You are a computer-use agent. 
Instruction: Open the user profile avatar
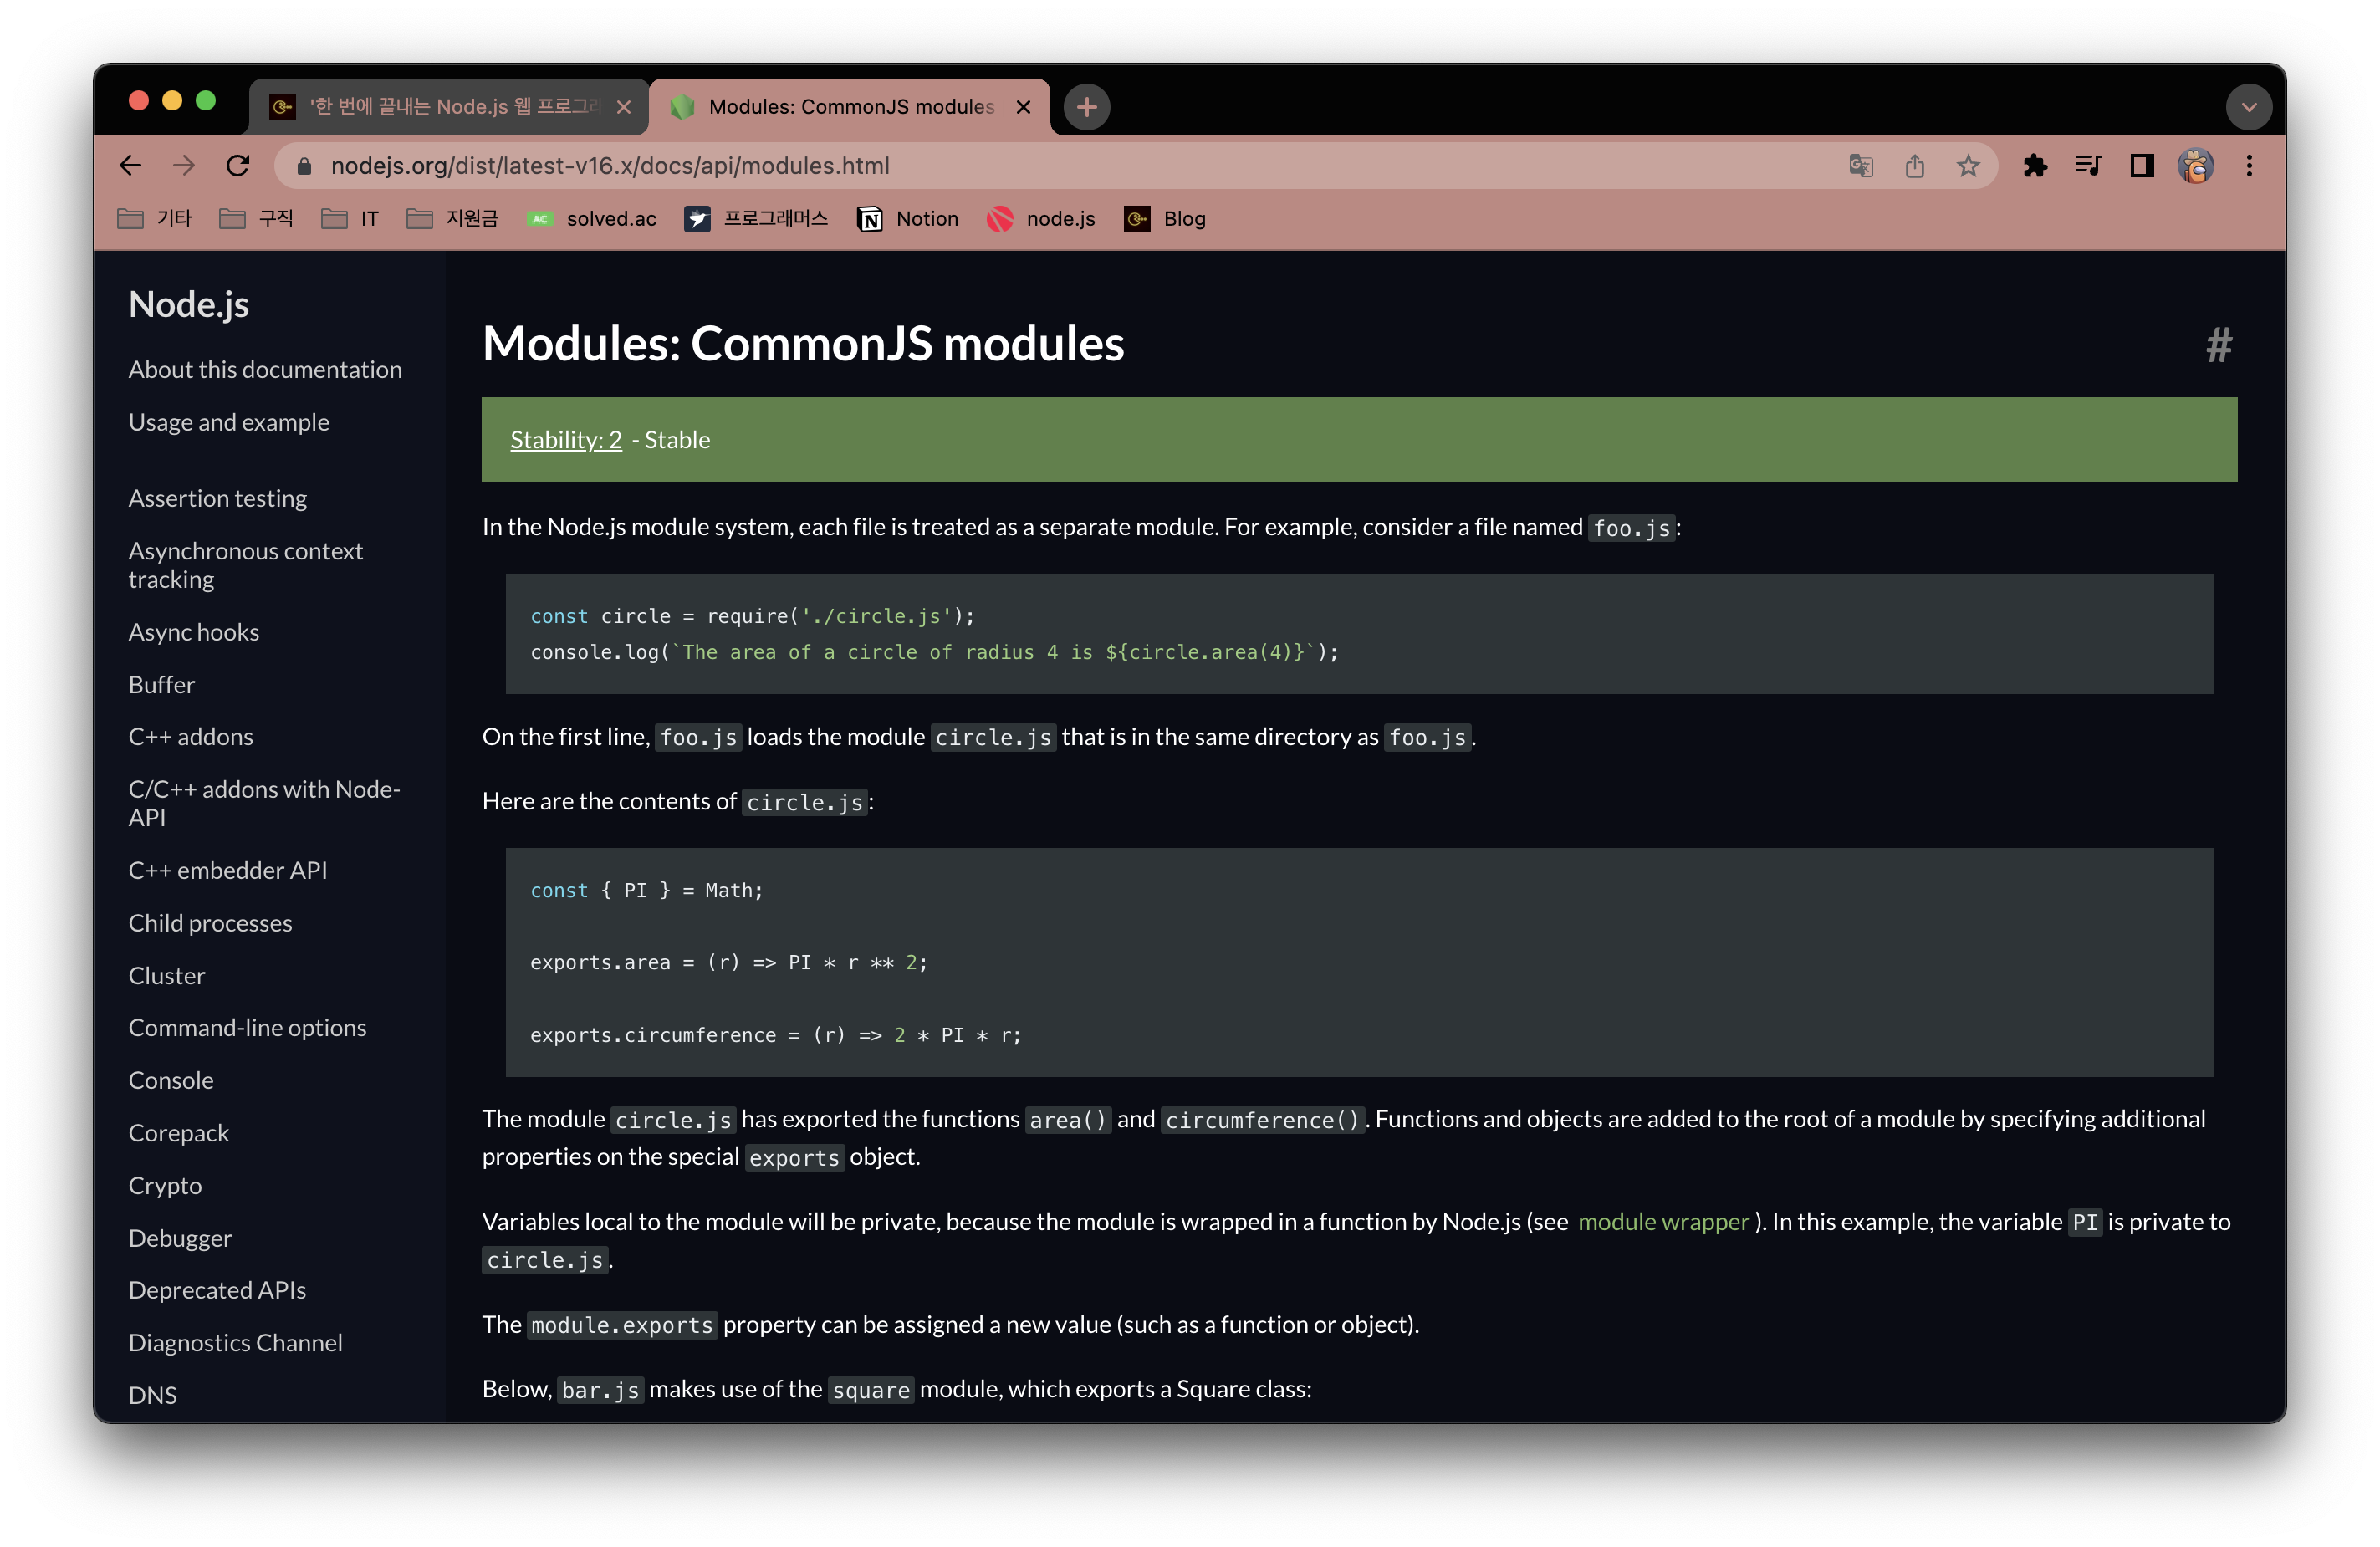pos(2195,165)
